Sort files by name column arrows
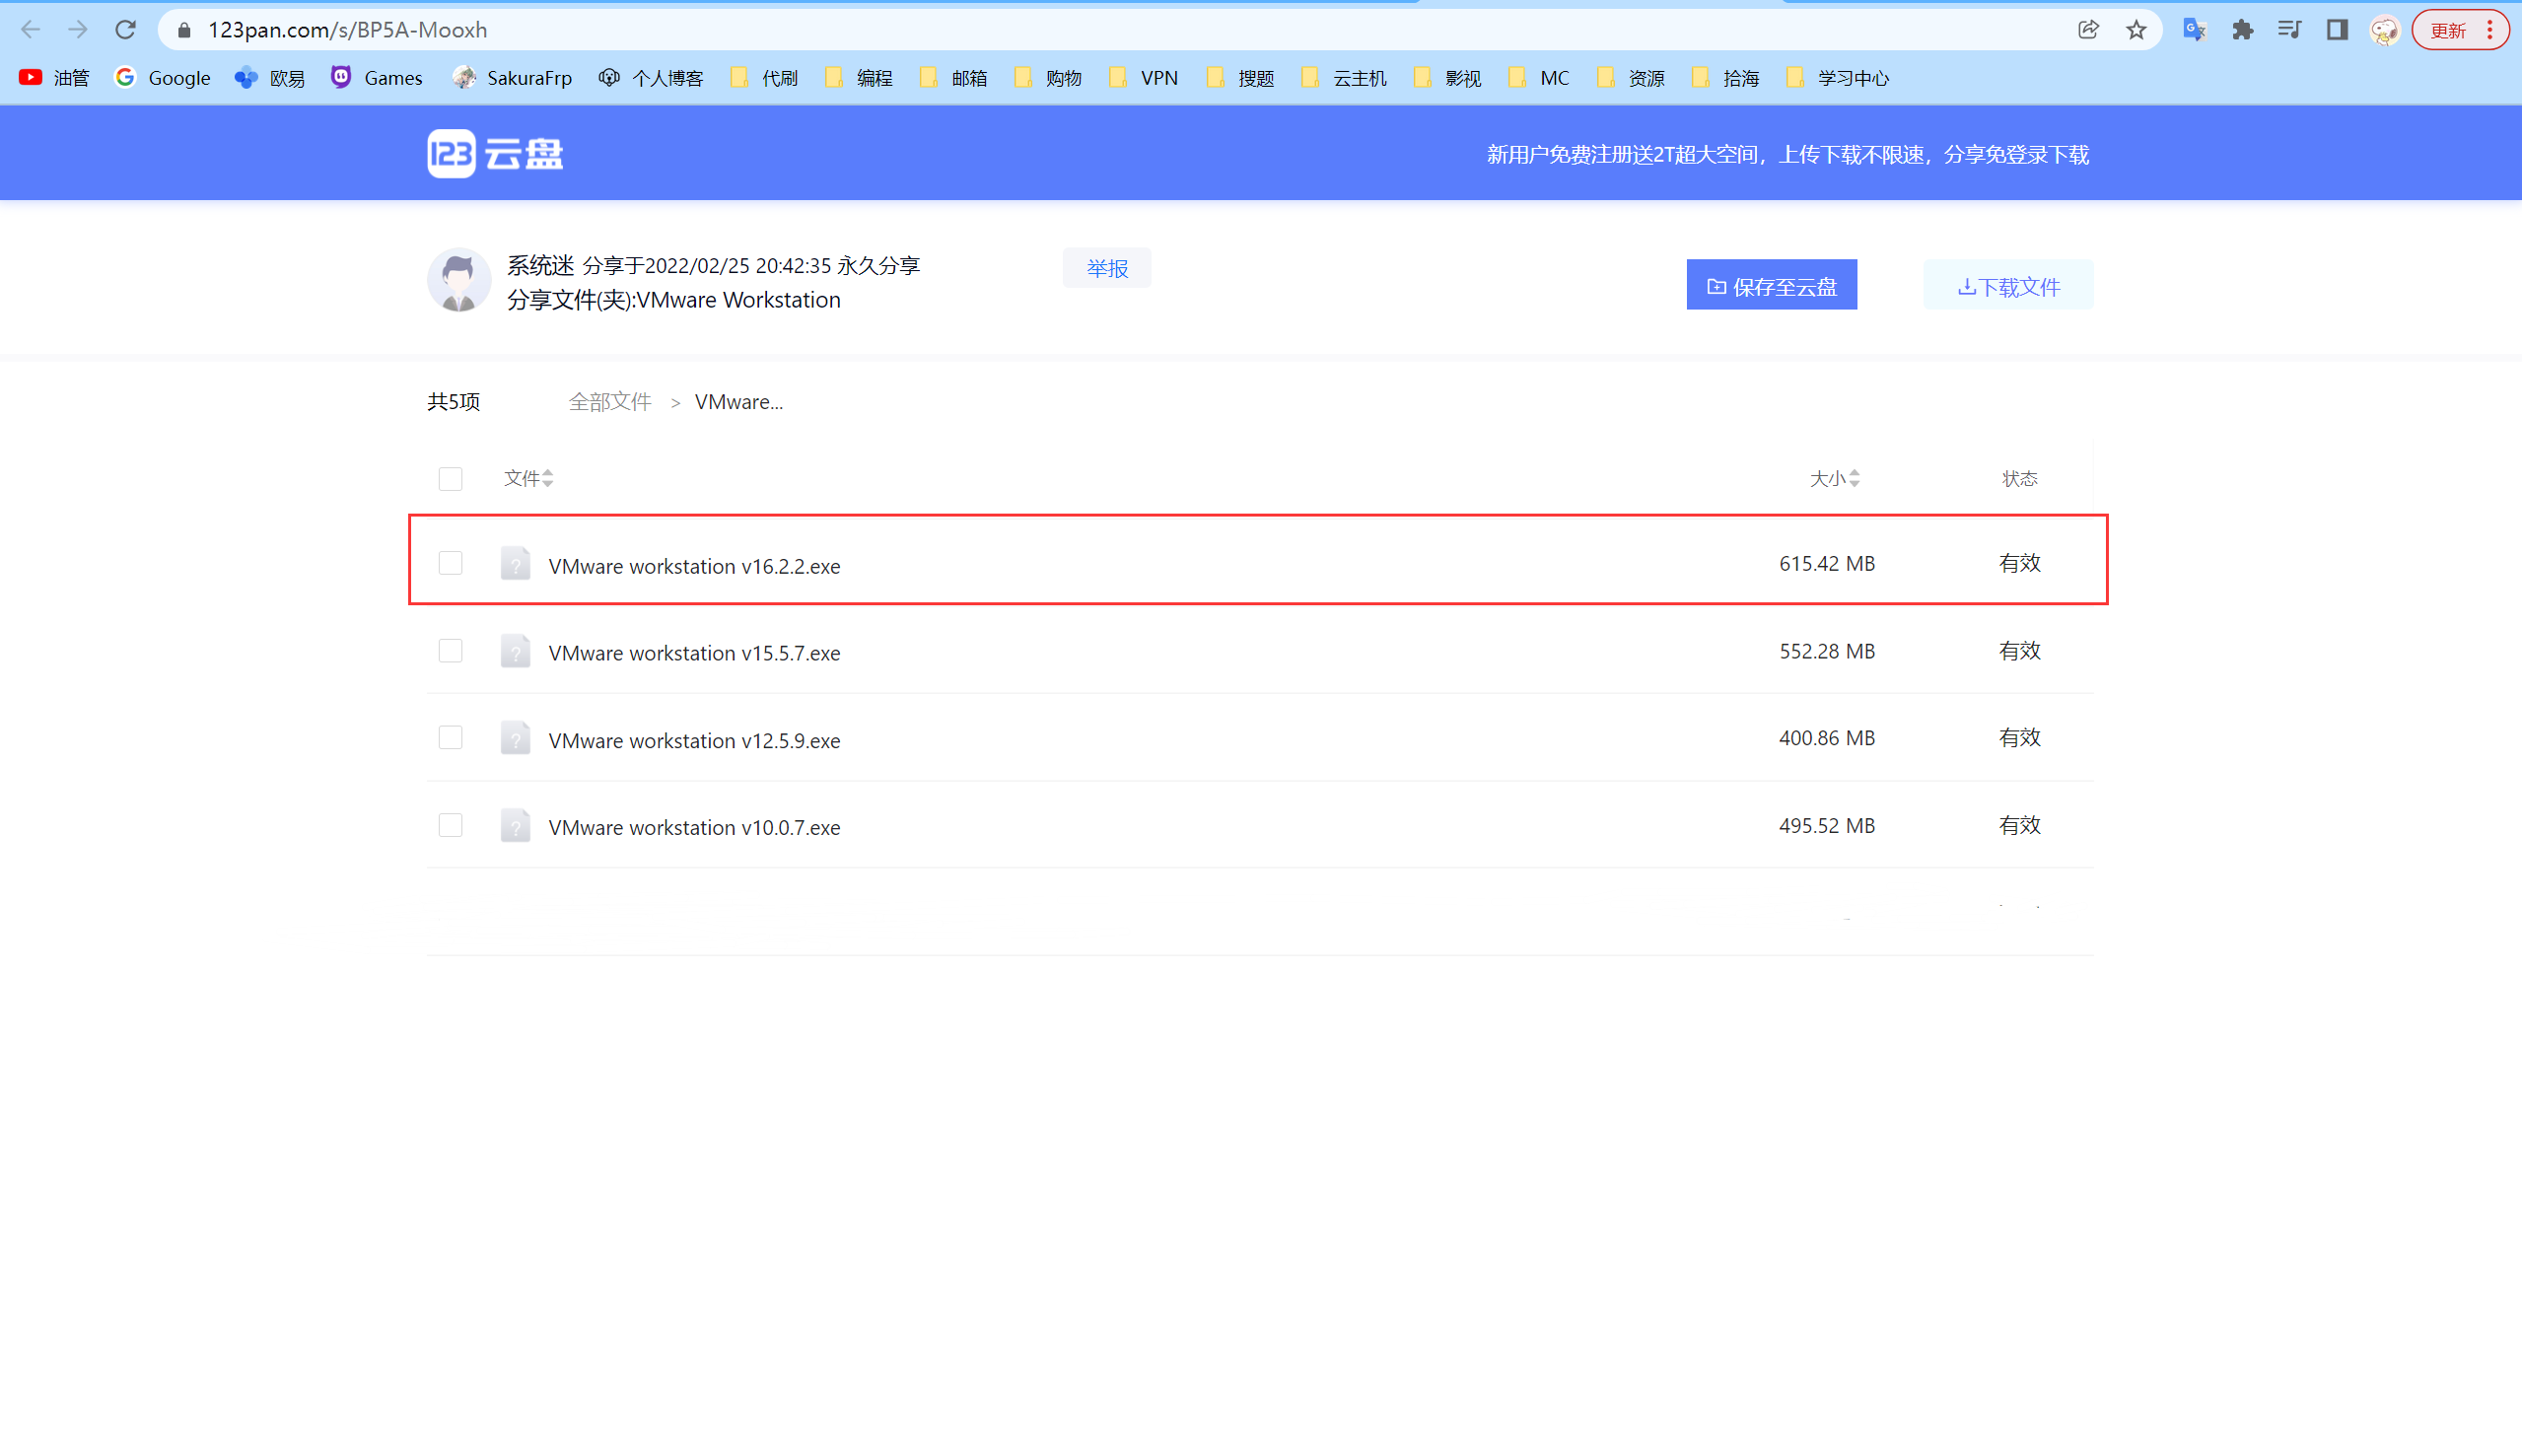 [x=548, y=479]
